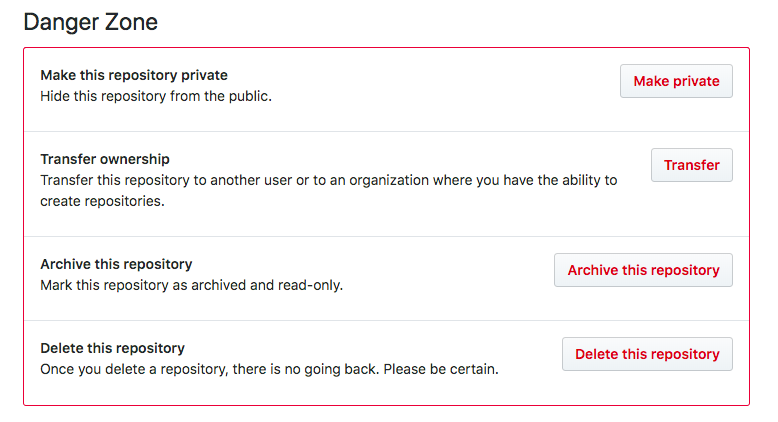The height and width of the screenshot is (422, 778).
Task: Click the bold 'Transfer ownership' title
Action: [105, 159]
